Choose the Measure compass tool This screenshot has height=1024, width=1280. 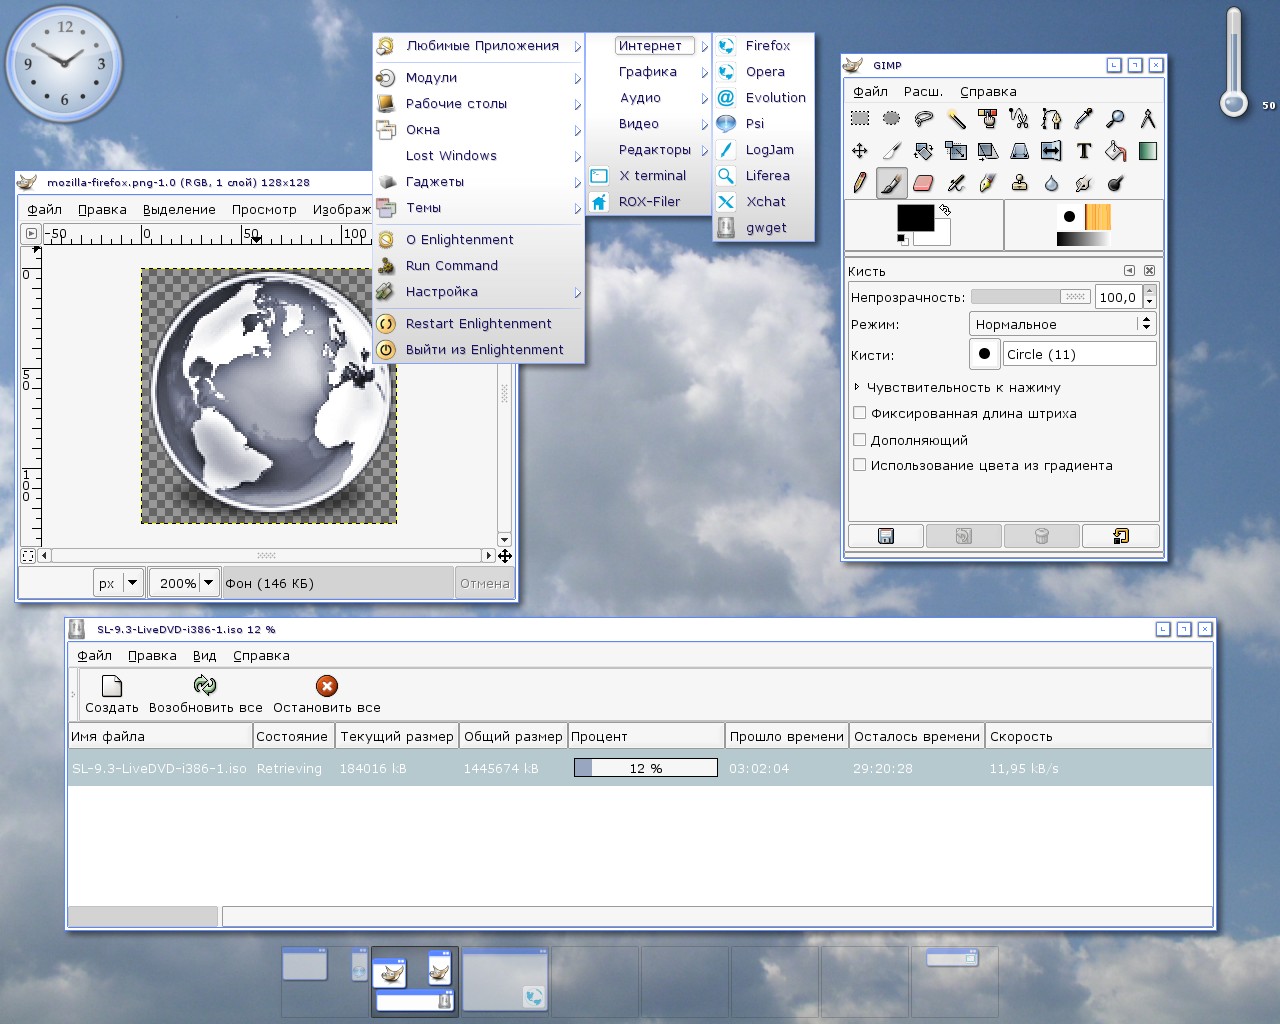(1148, 119)
